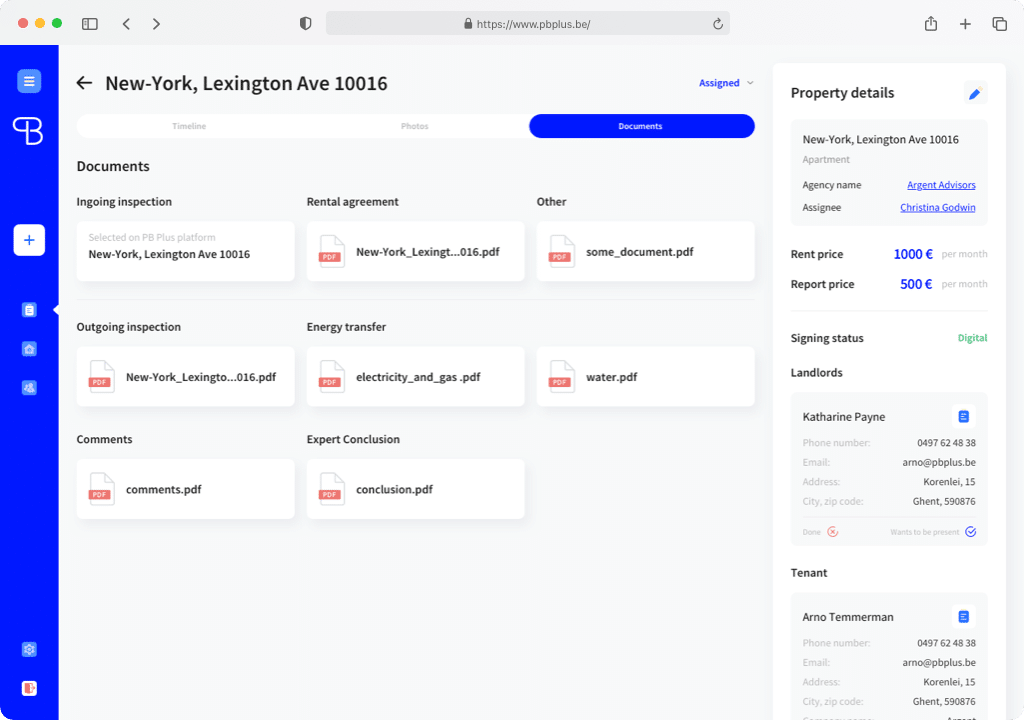Click the plus add button in the sidebar
Viewport: 1024px width, 720px height.
[29, 240]
